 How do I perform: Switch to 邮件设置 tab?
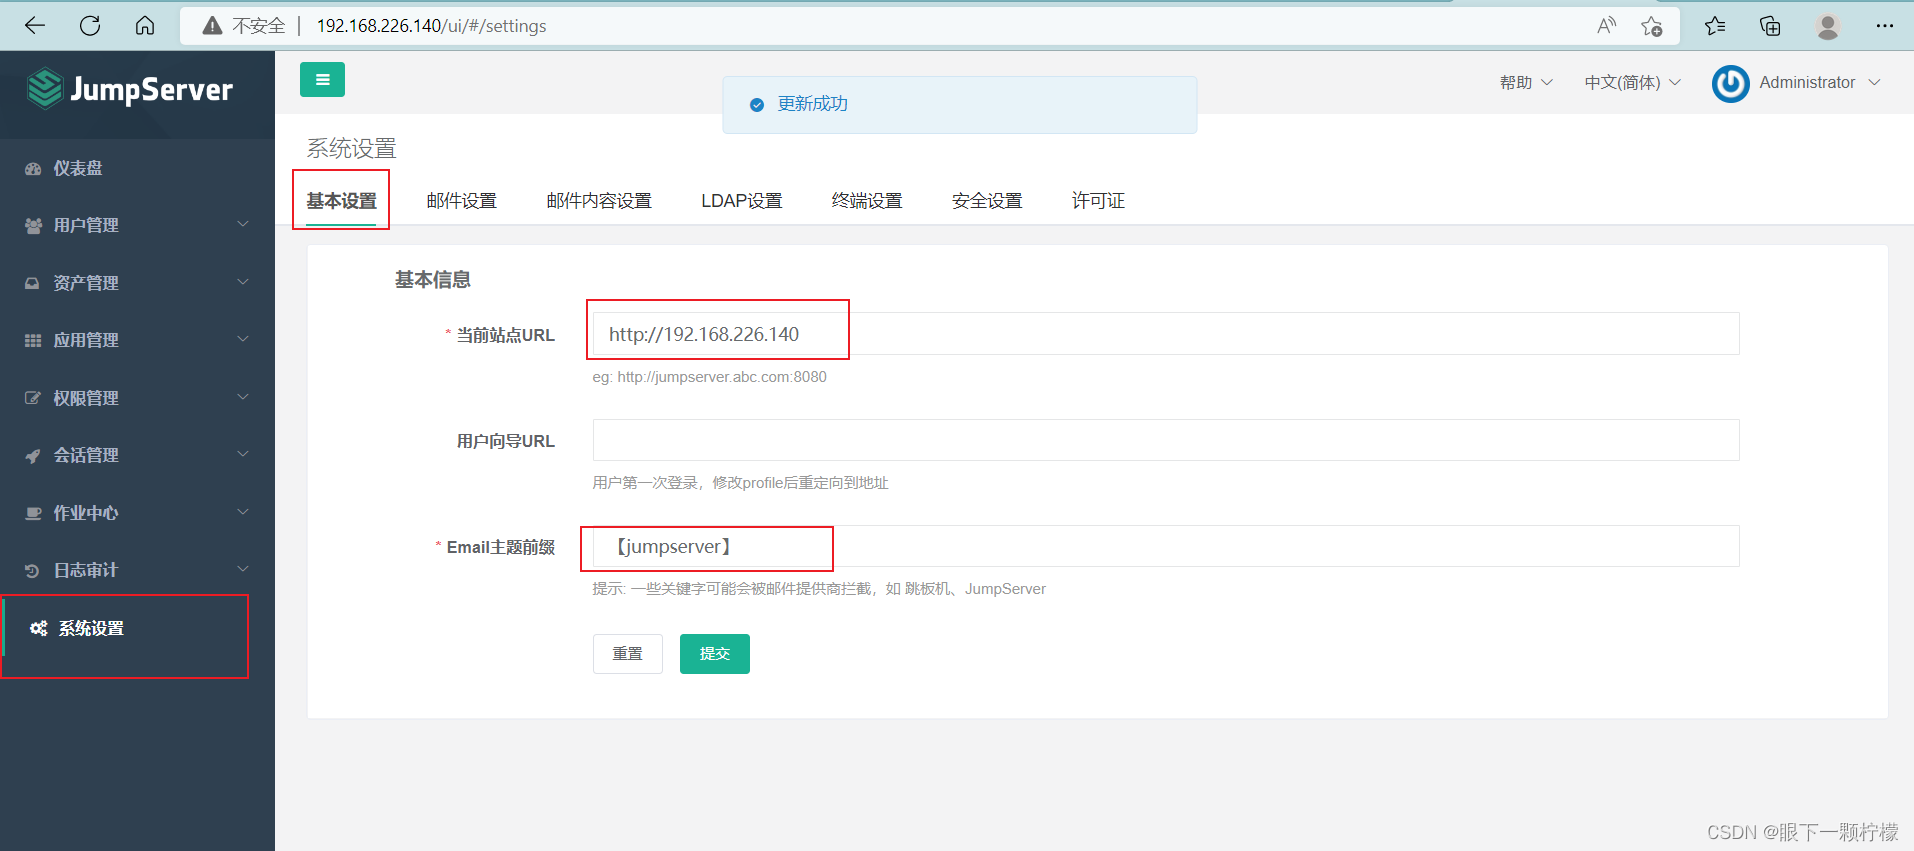tap(461, 201)
